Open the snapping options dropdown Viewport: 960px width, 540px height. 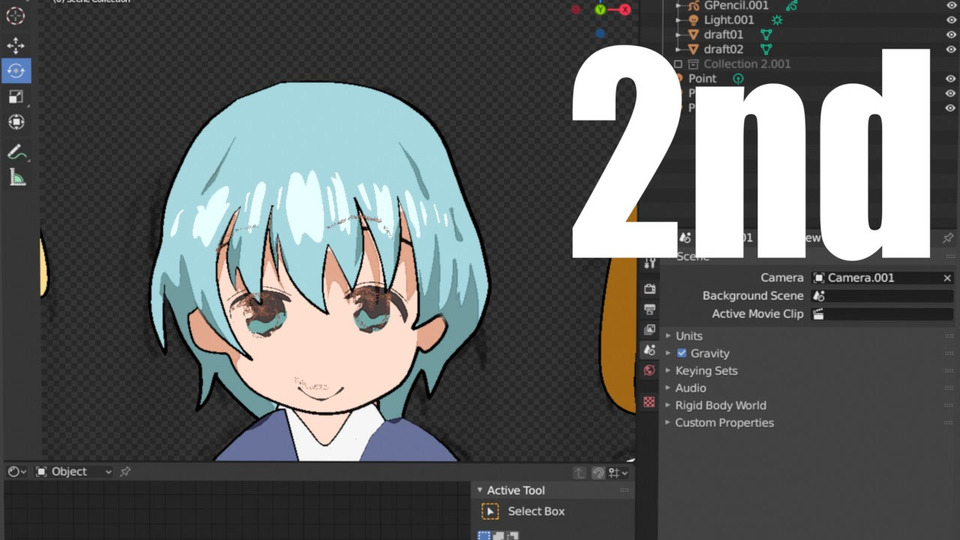618,472
